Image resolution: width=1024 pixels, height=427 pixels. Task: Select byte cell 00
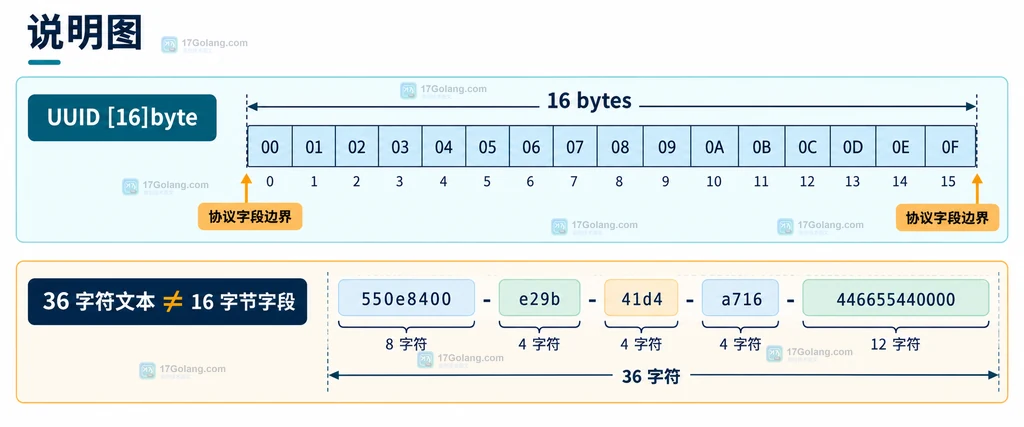tap(270, 147)
